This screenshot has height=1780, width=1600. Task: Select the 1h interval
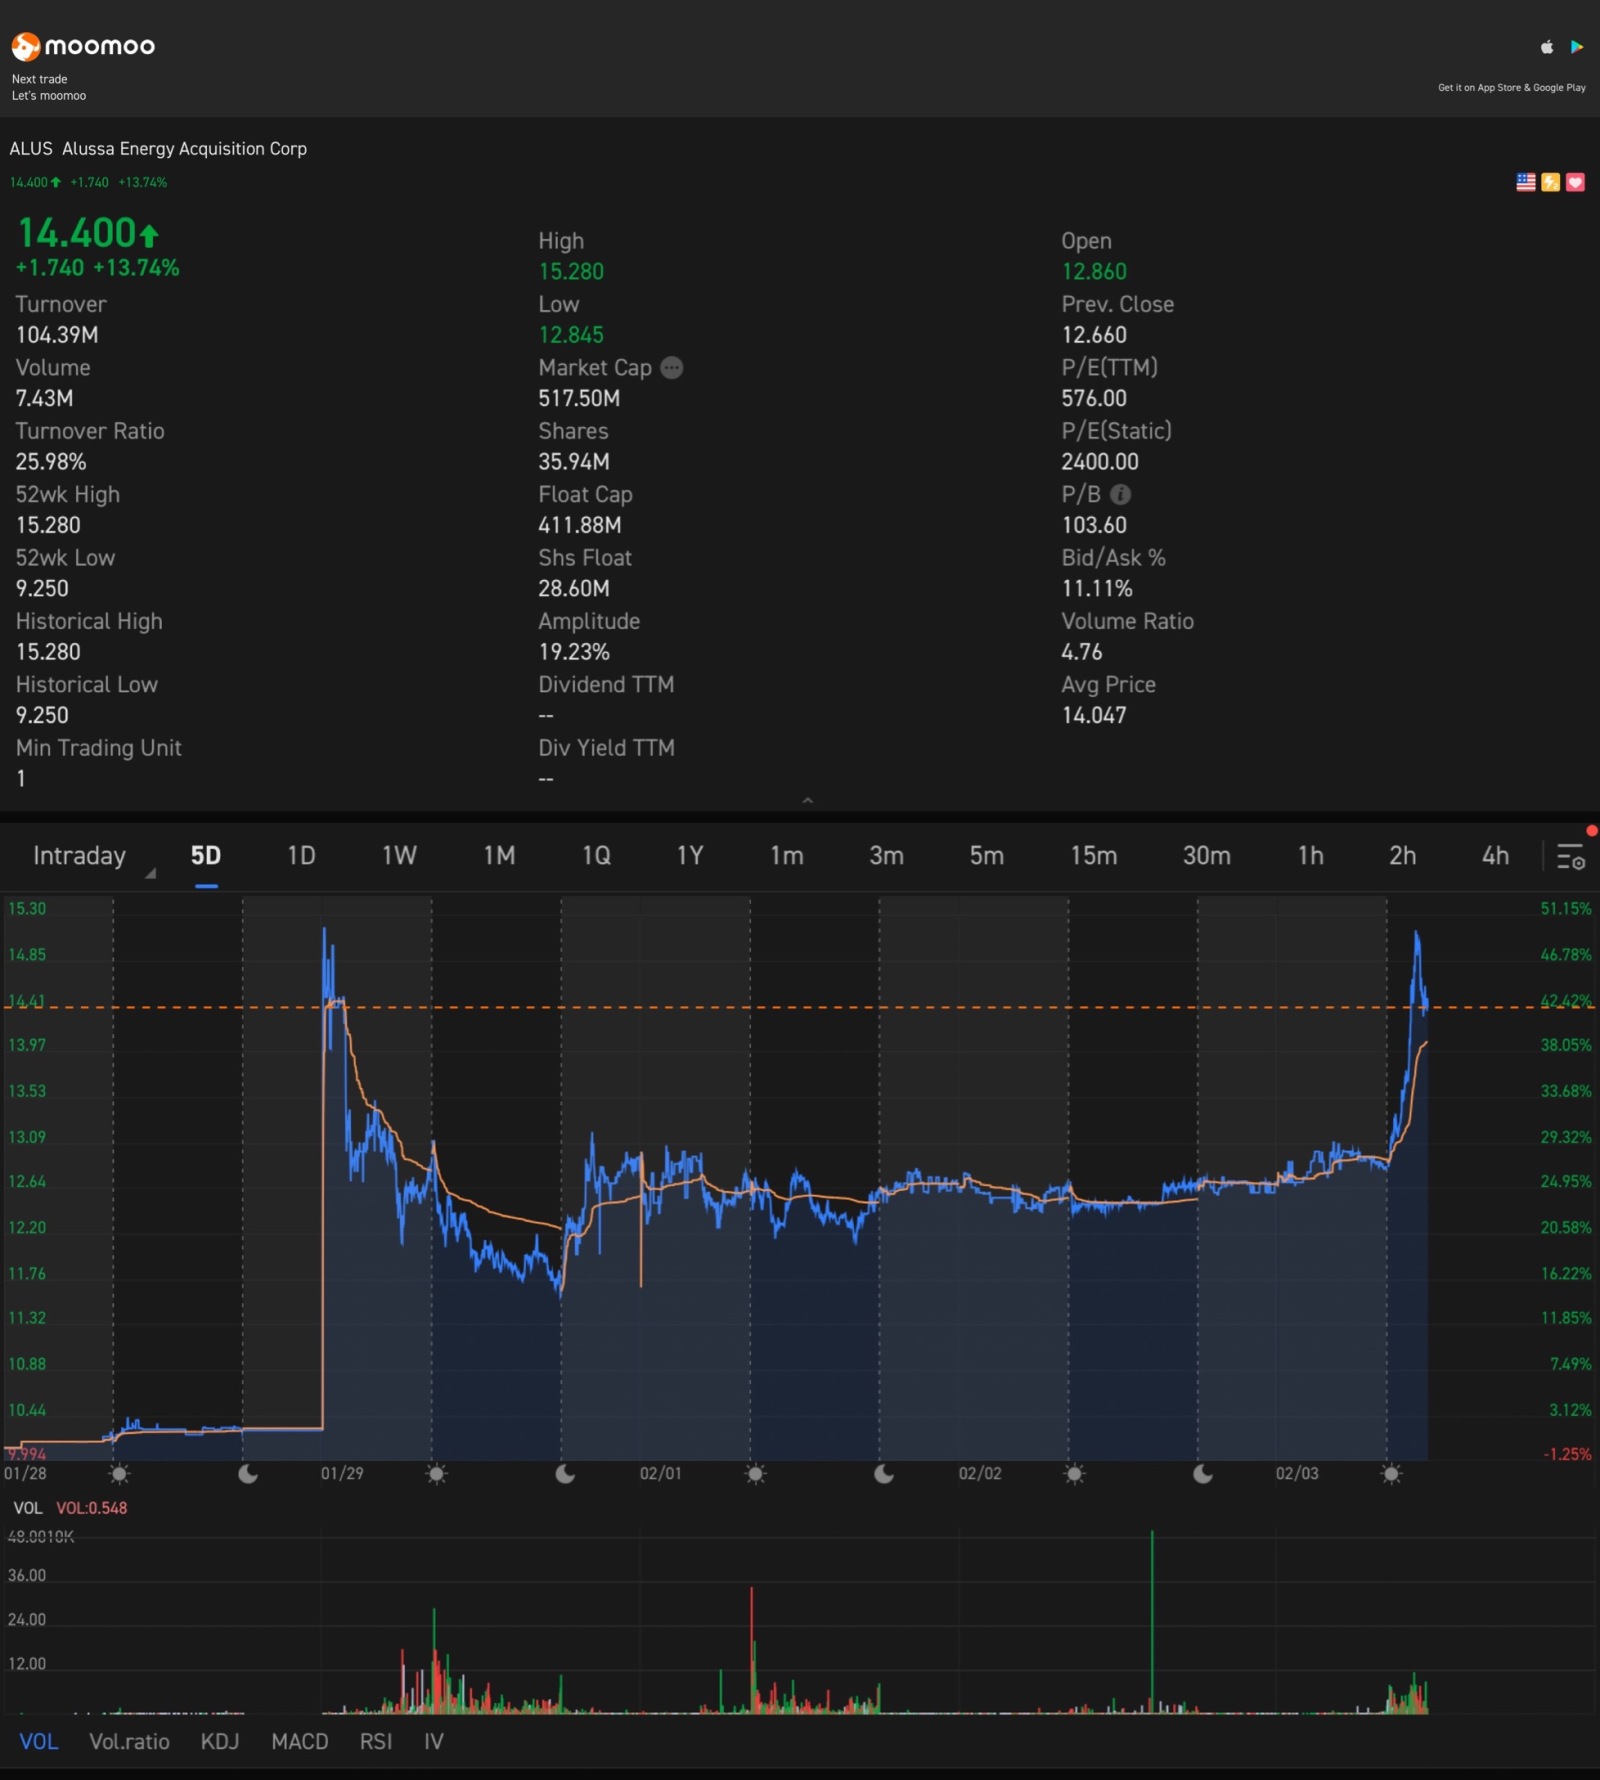coord(1310,856)
